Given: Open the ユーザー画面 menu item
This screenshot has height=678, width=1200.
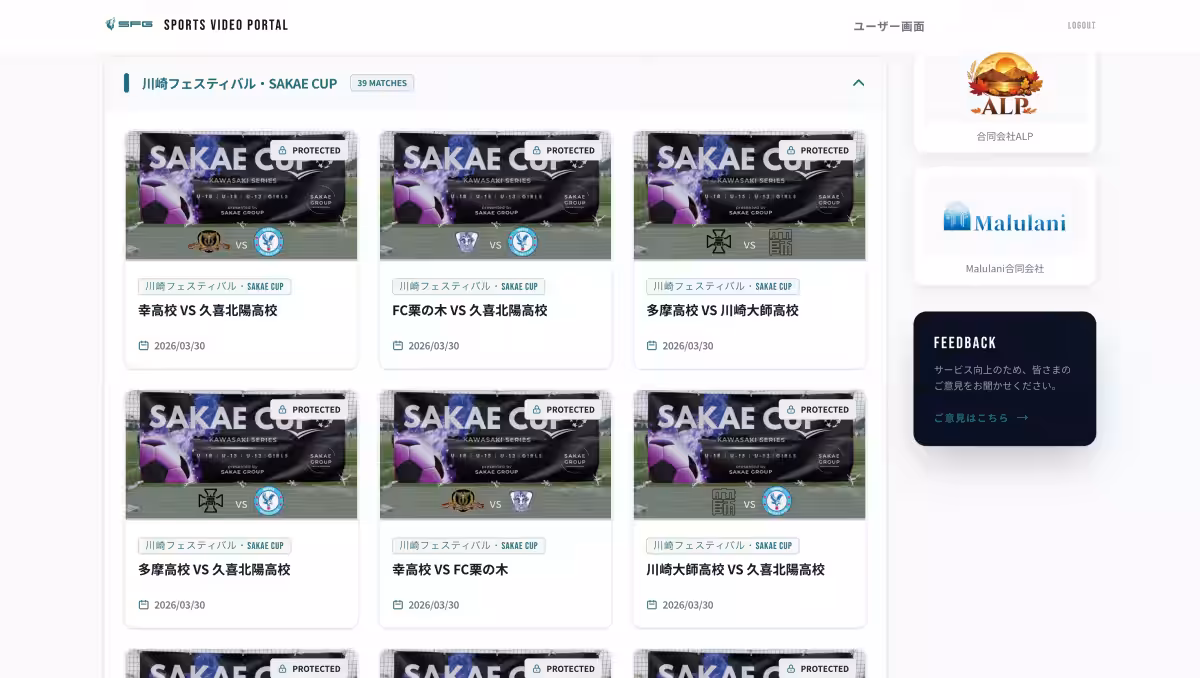Looking at the screenshot, I should pyautogui.click(x=889, y=26).
